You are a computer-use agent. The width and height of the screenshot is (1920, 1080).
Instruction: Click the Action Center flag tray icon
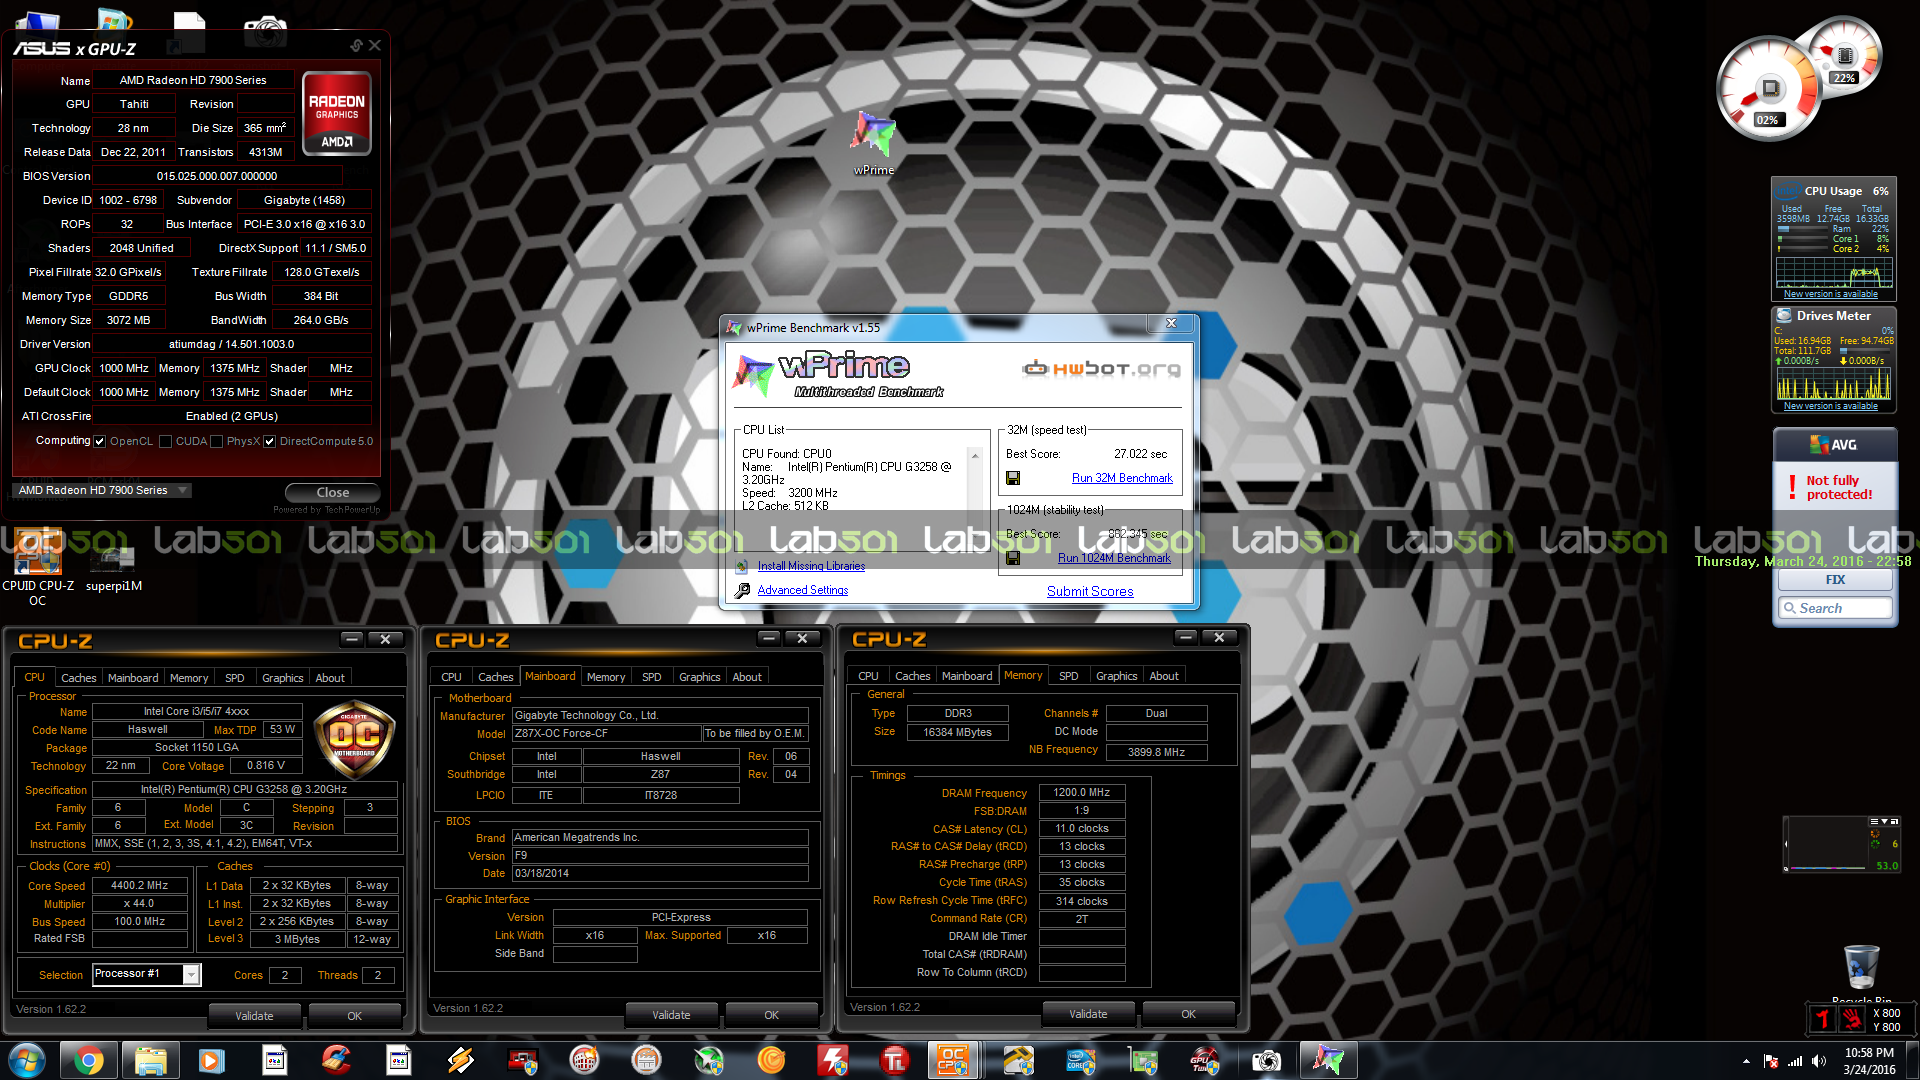[x=1771, y=1061]
